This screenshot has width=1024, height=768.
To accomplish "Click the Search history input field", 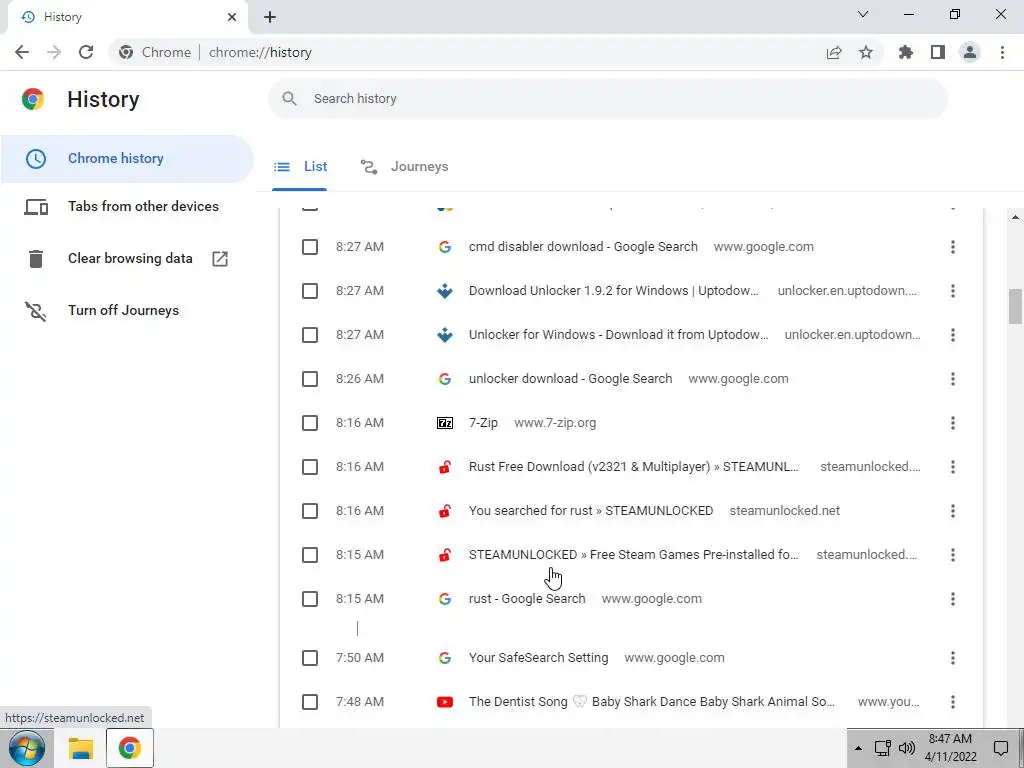I will click(x=607, y=99).
